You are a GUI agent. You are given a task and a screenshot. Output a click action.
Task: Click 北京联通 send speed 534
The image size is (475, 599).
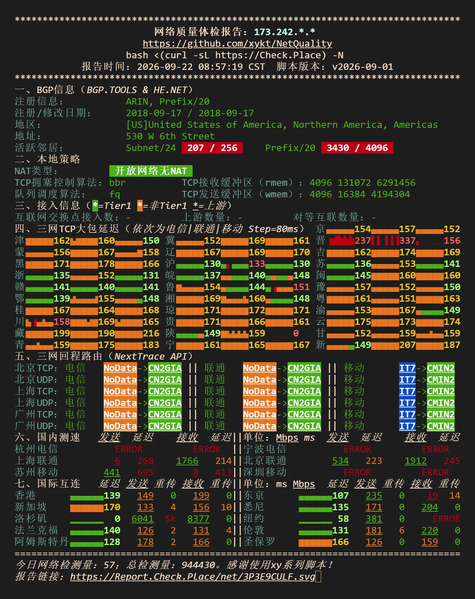click(340, 461)
